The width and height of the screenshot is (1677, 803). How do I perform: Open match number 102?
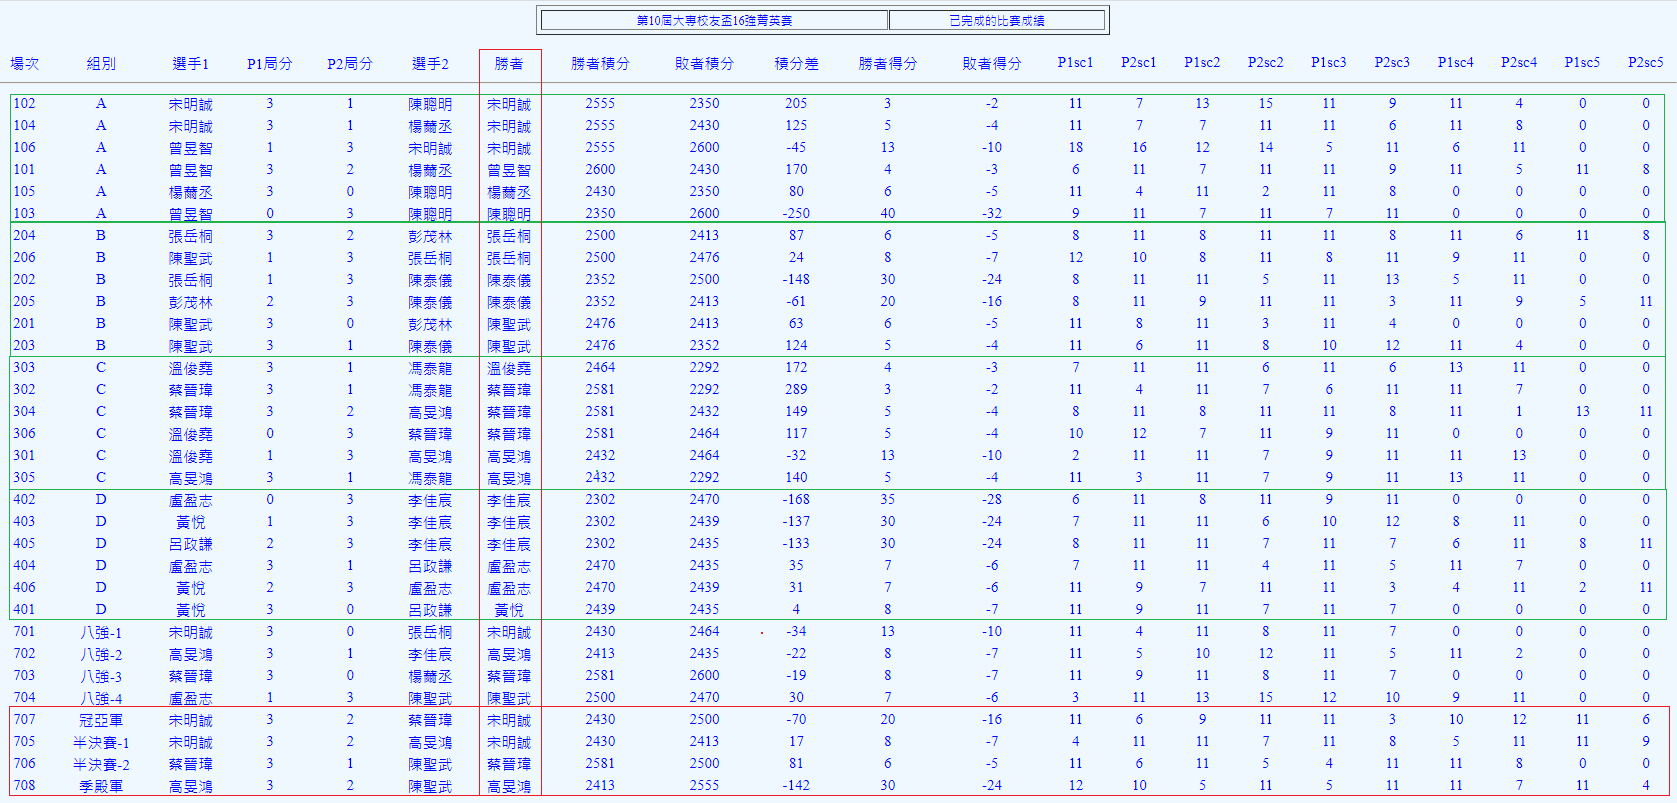(x=24, y=103)
